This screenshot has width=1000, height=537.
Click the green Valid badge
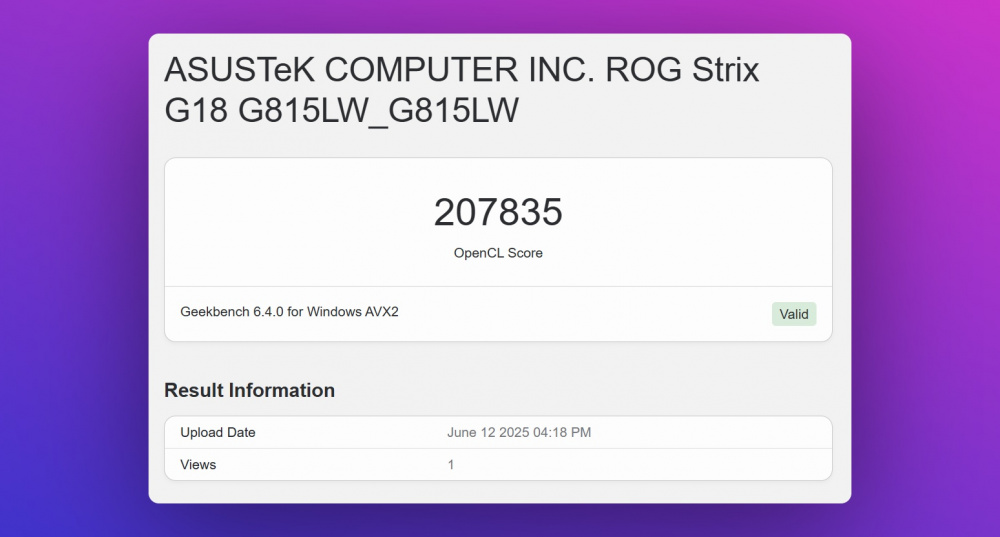pyautogui.click(x=794, y=314)
